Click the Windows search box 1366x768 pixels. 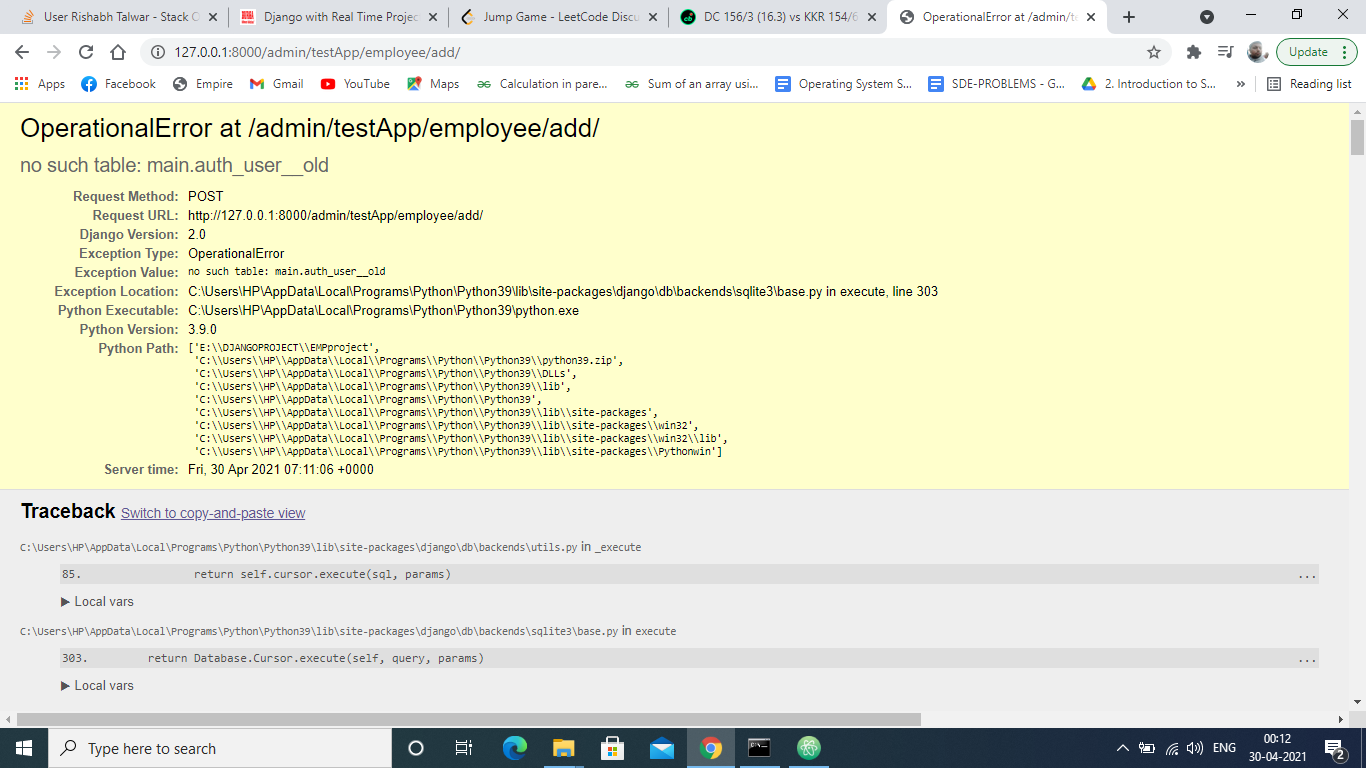pyautogui.click(x=220, y=748)
